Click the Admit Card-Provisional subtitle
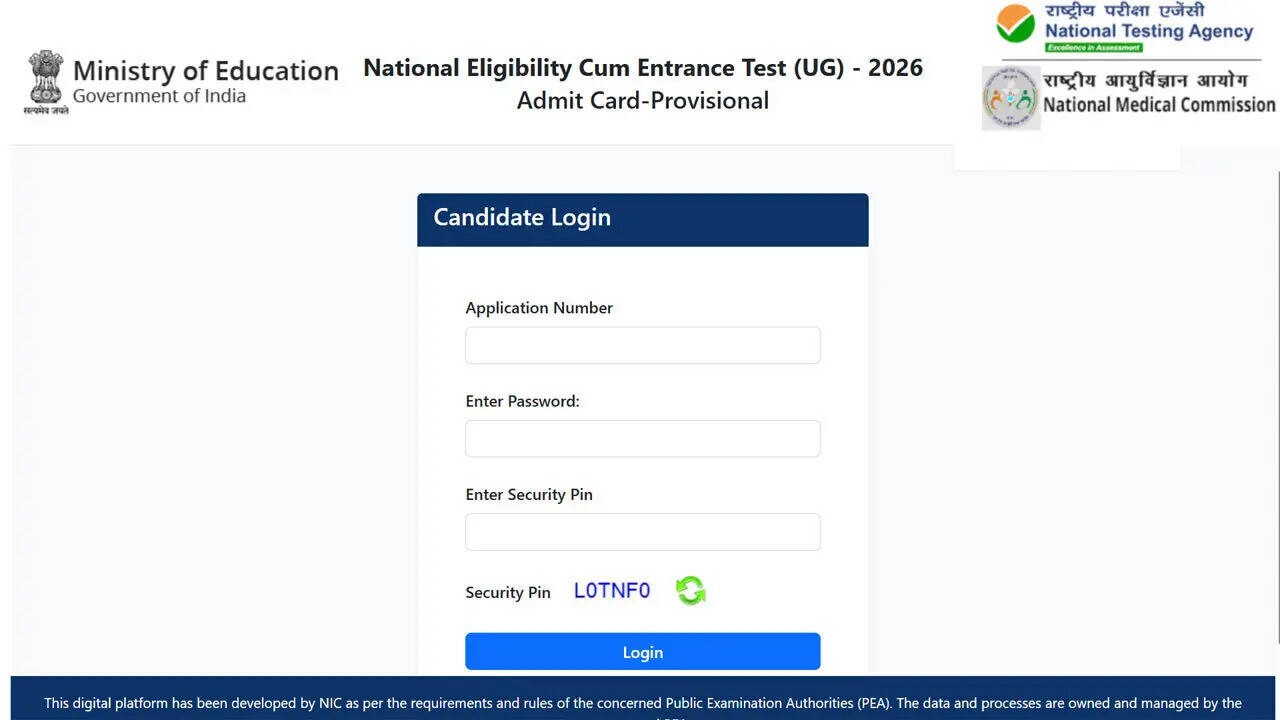The image size is (1280, 720). tap(642, 100)
